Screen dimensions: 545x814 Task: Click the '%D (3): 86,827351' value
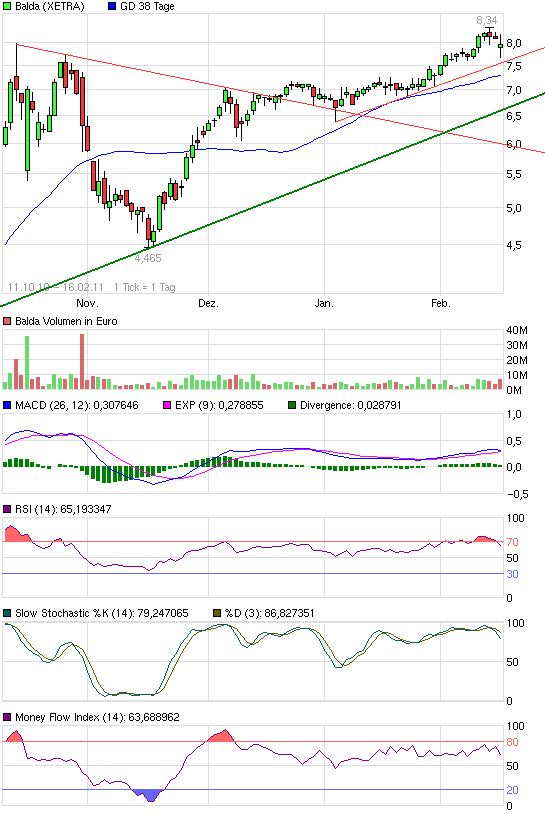click(x=269, y=613)
